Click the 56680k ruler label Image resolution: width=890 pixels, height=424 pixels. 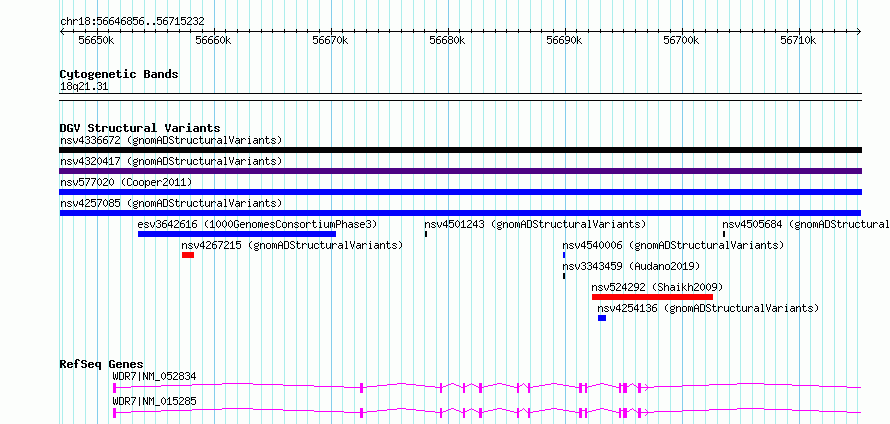pos(447,40)
